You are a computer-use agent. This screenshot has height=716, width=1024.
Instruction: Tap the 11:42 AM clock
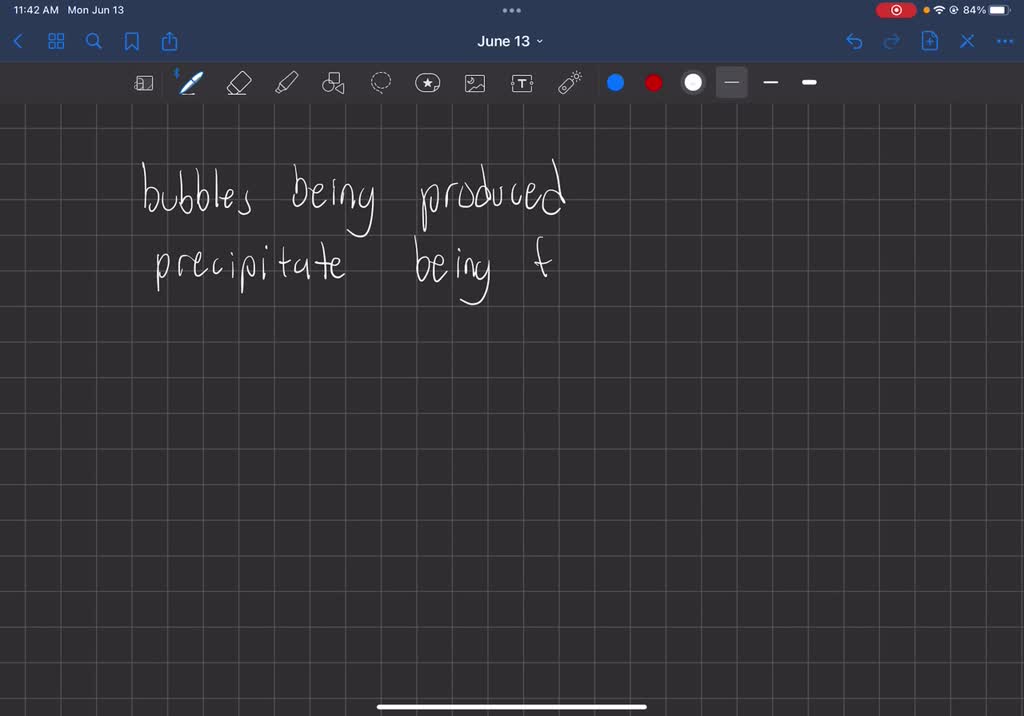click(36, 10)
